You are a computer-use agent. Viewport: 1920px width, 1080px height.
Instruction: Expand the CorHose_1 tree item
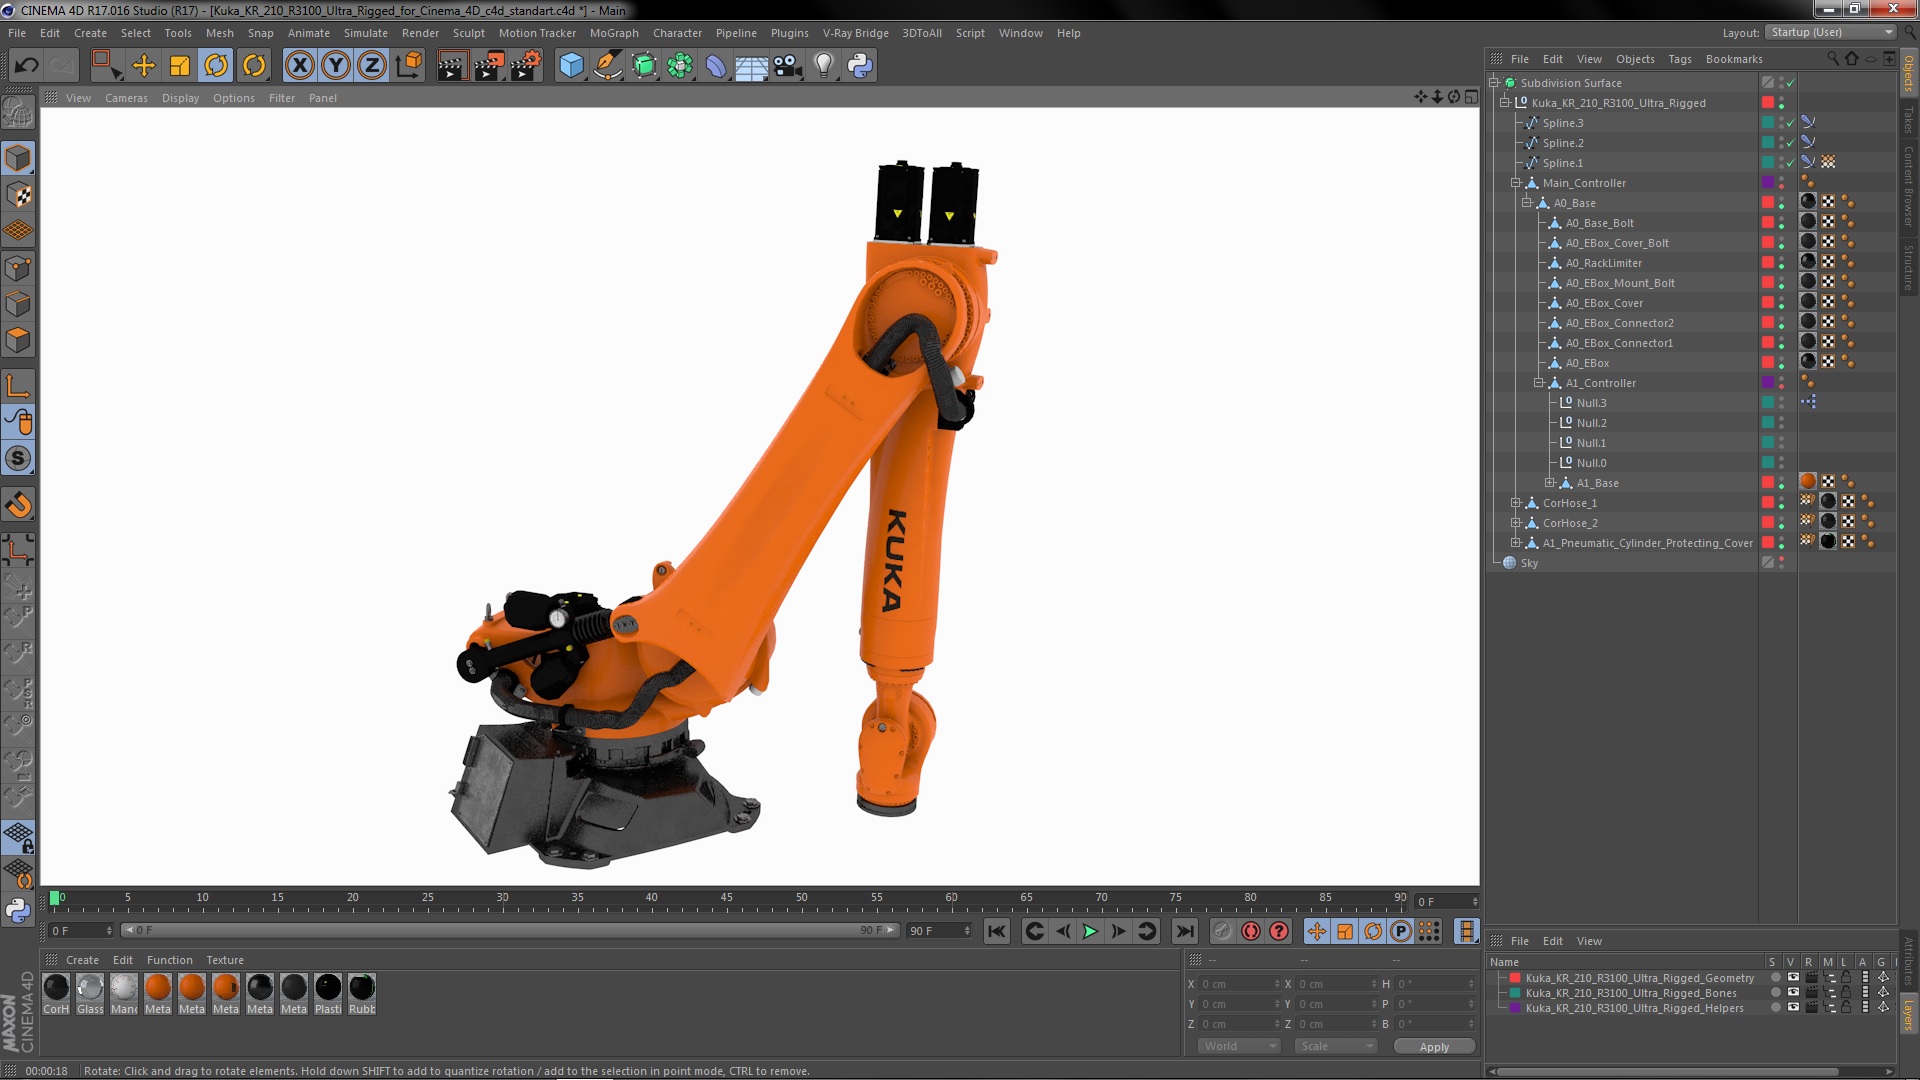point(1516,503)
